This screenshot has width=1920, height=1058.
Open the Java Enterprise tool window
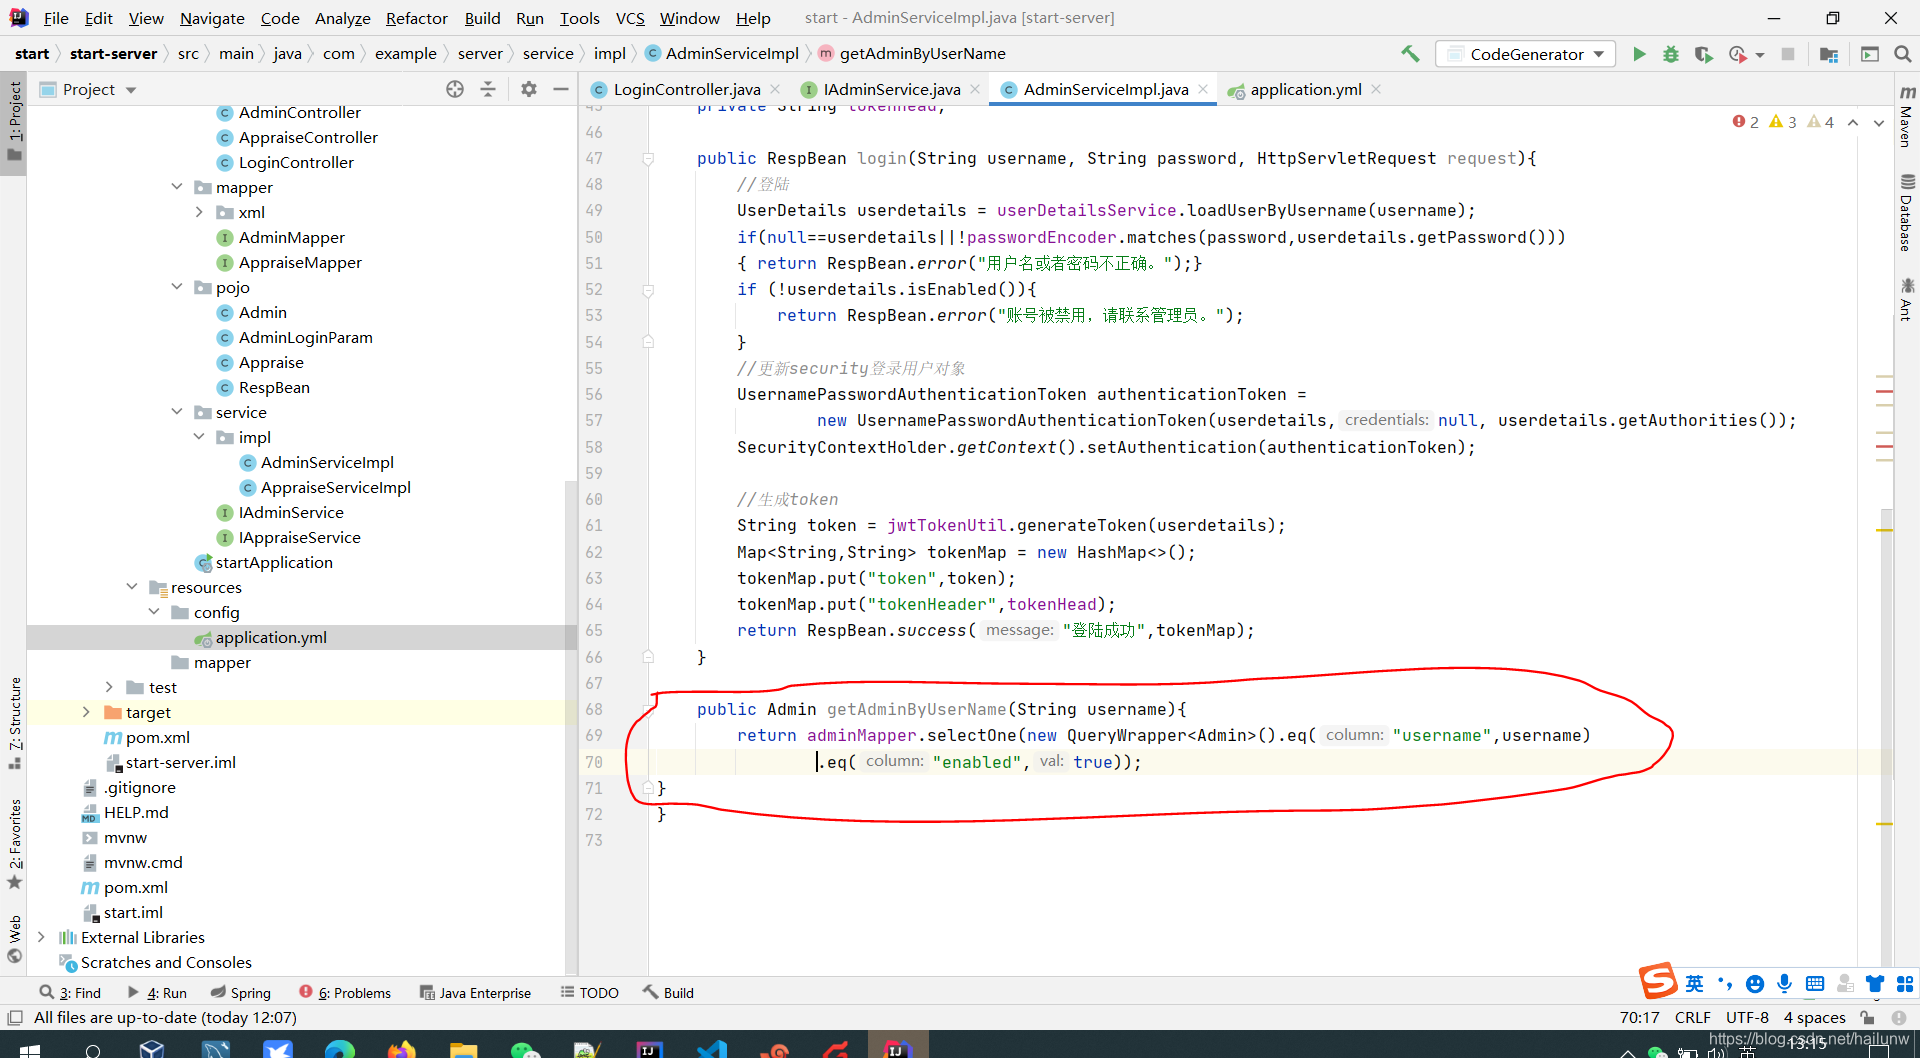point(475,993)
